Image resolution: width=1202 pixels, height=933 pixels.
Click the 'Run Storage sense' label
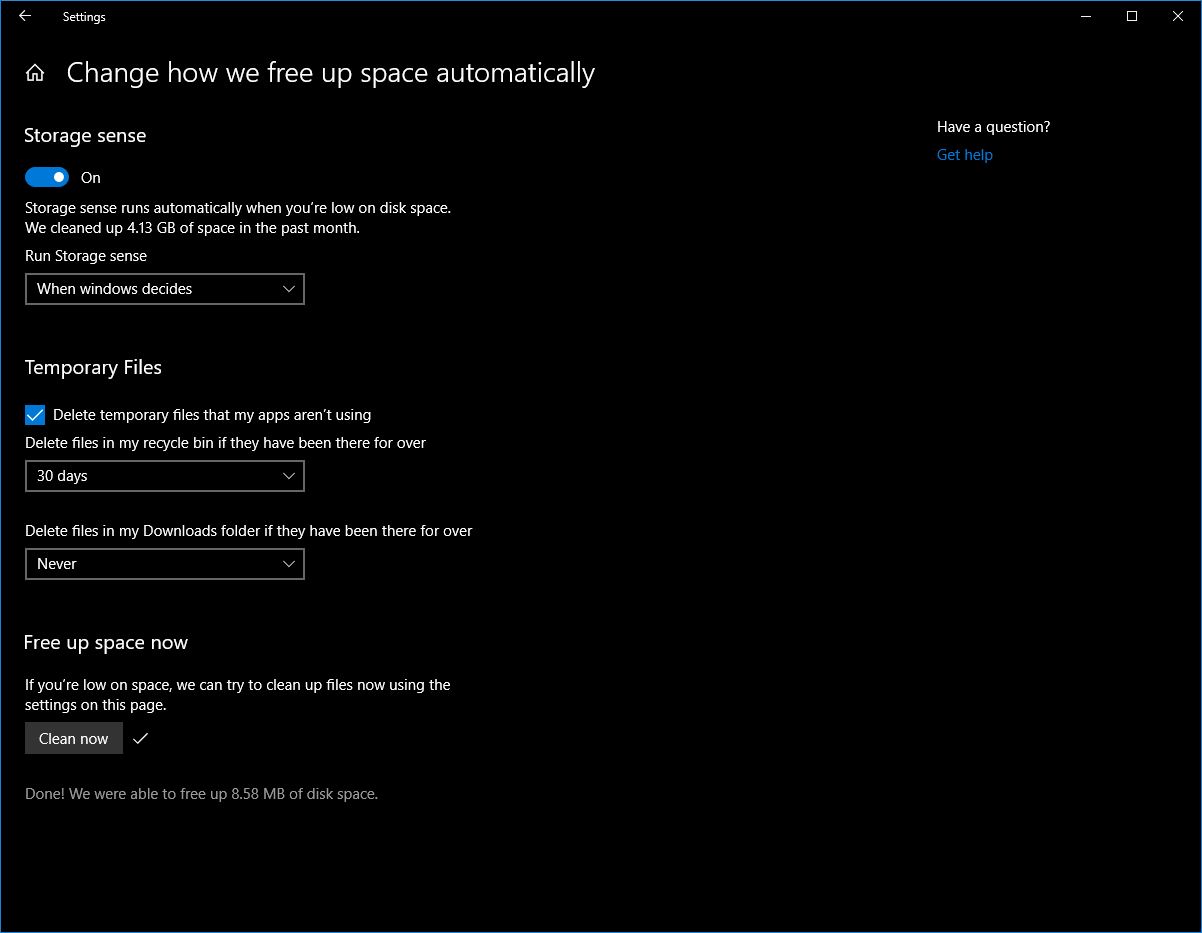(x=86, y=256)
